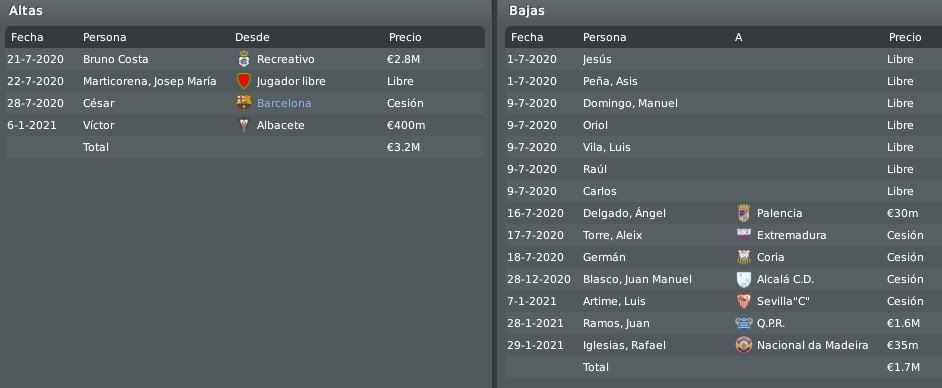Click the Palencia club crest icon

tap(744, 213)
